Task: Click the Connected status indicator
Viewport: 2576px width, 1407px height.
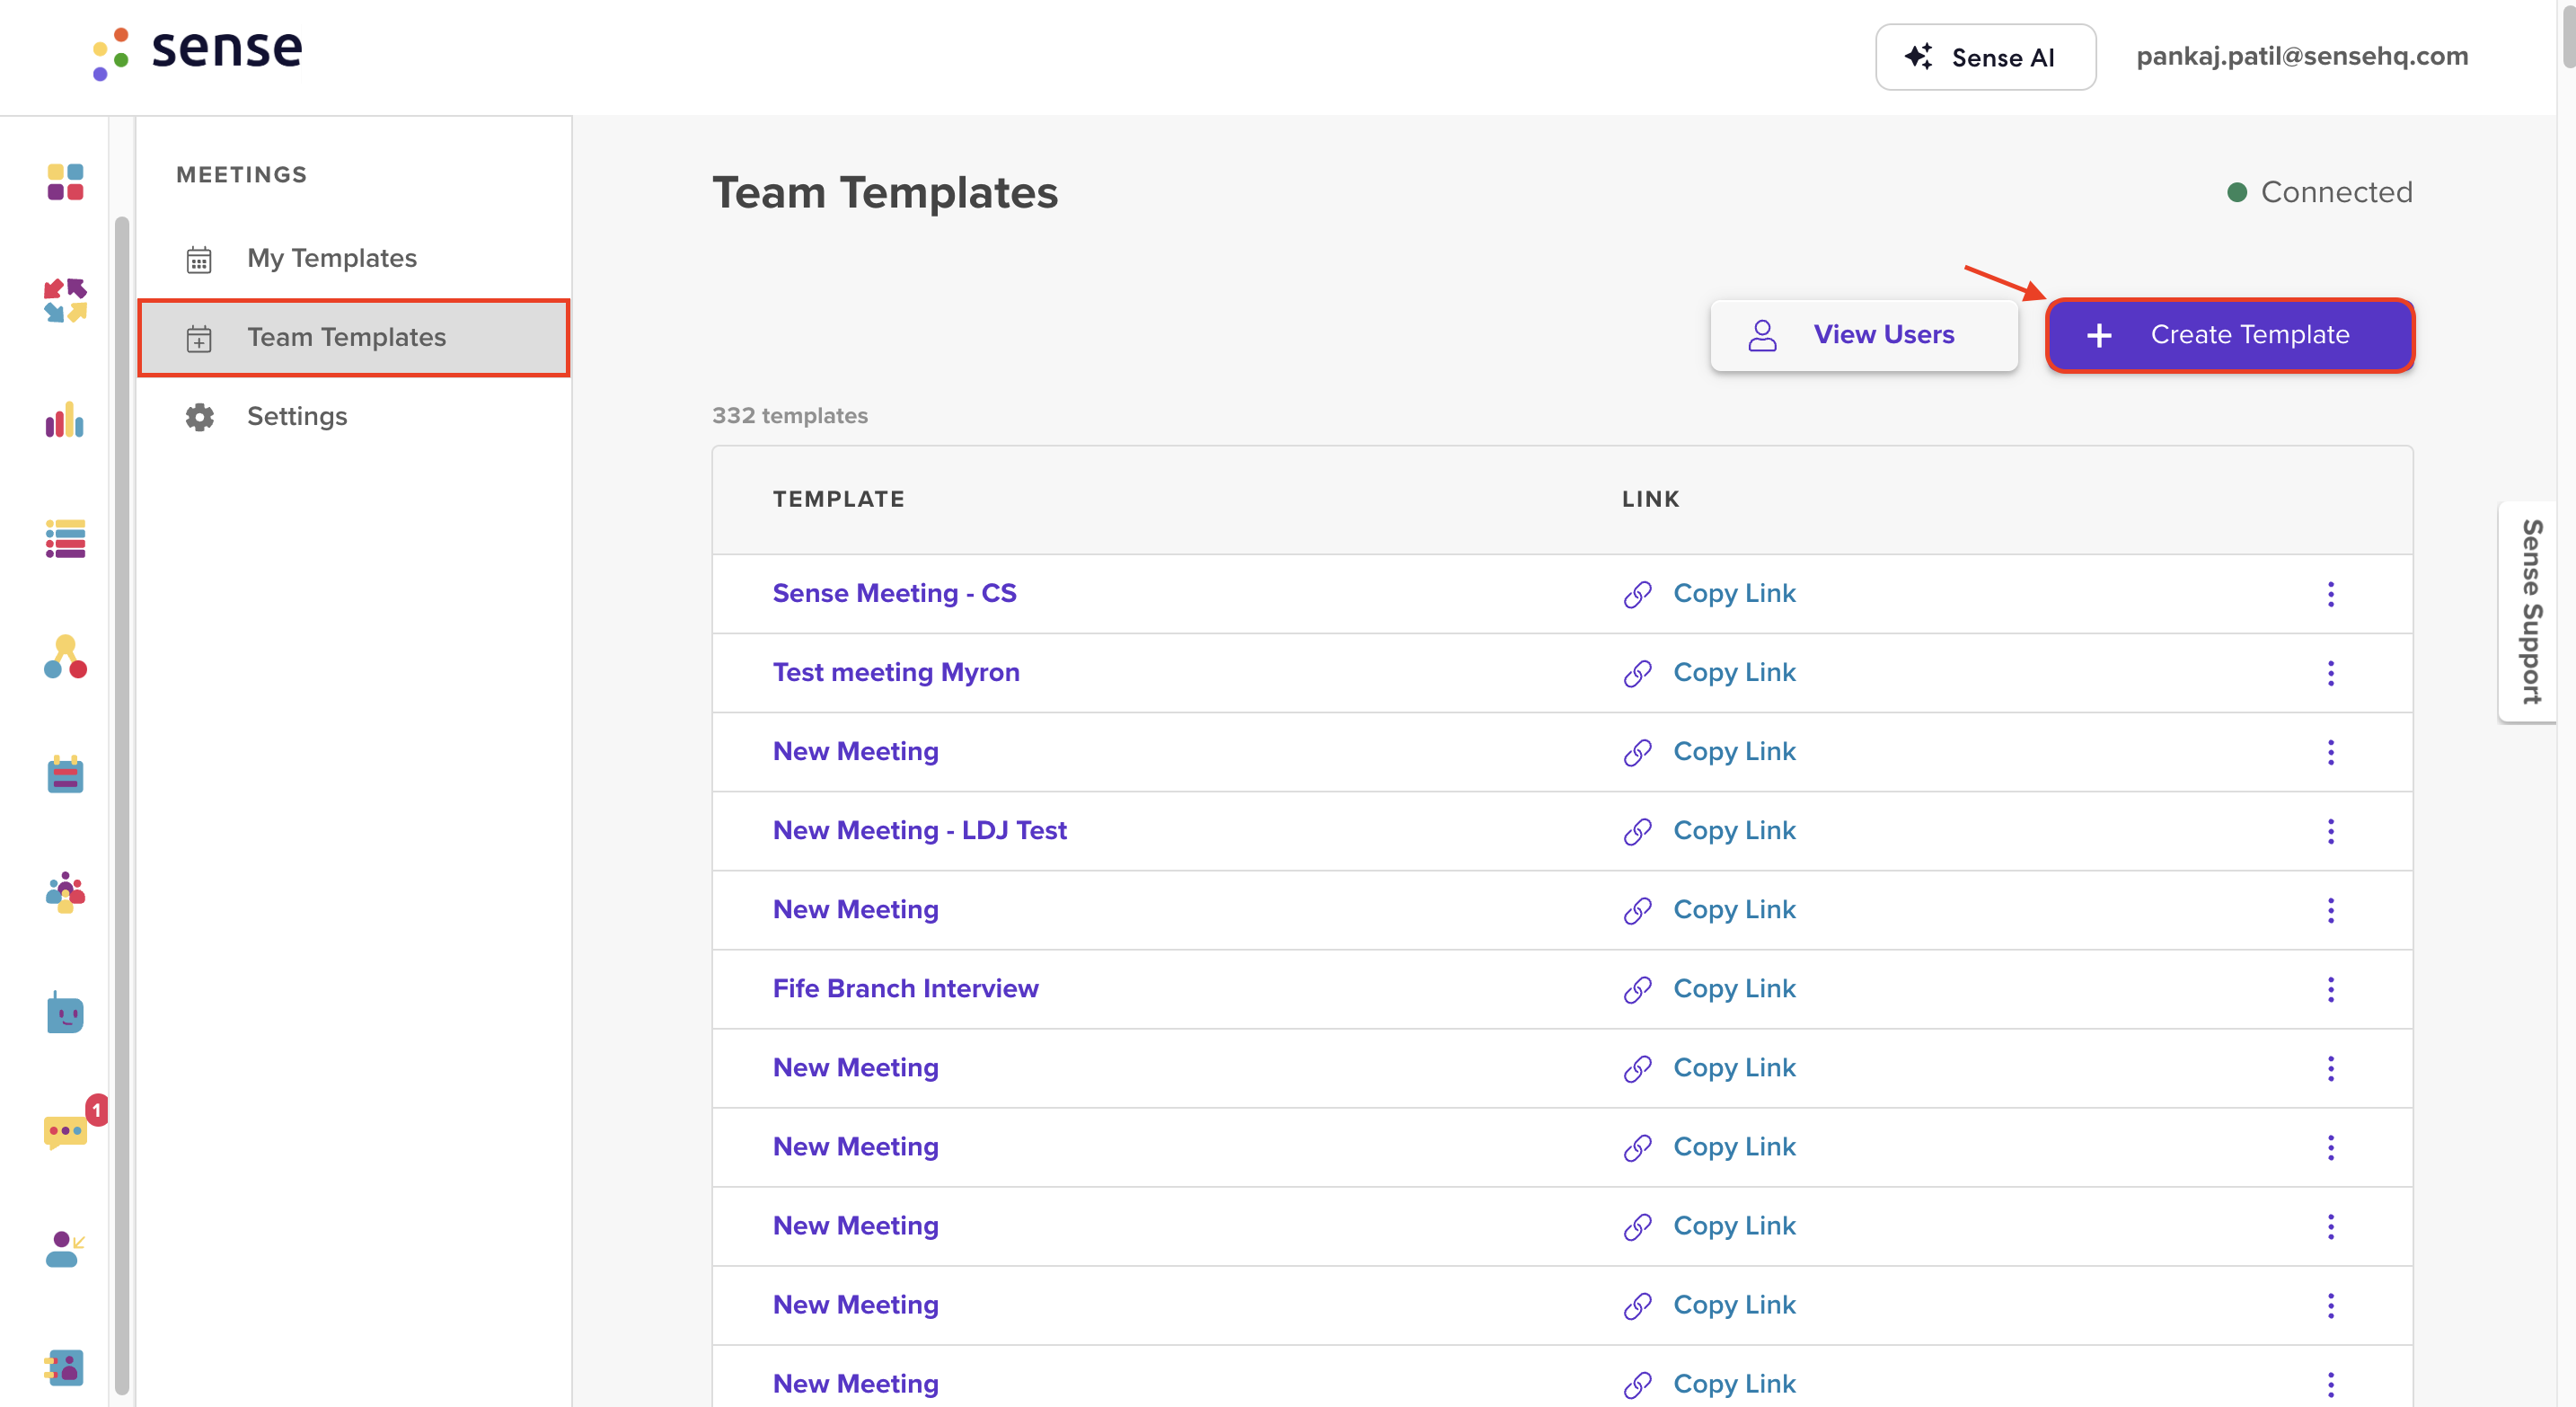Action: pyautogui.click(x=2319, y=192)
